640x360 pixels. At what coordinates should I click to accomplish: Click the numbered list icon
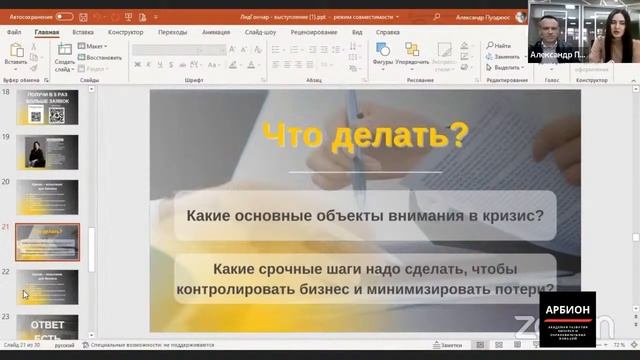pyautogui.click(x=294, y=50)
